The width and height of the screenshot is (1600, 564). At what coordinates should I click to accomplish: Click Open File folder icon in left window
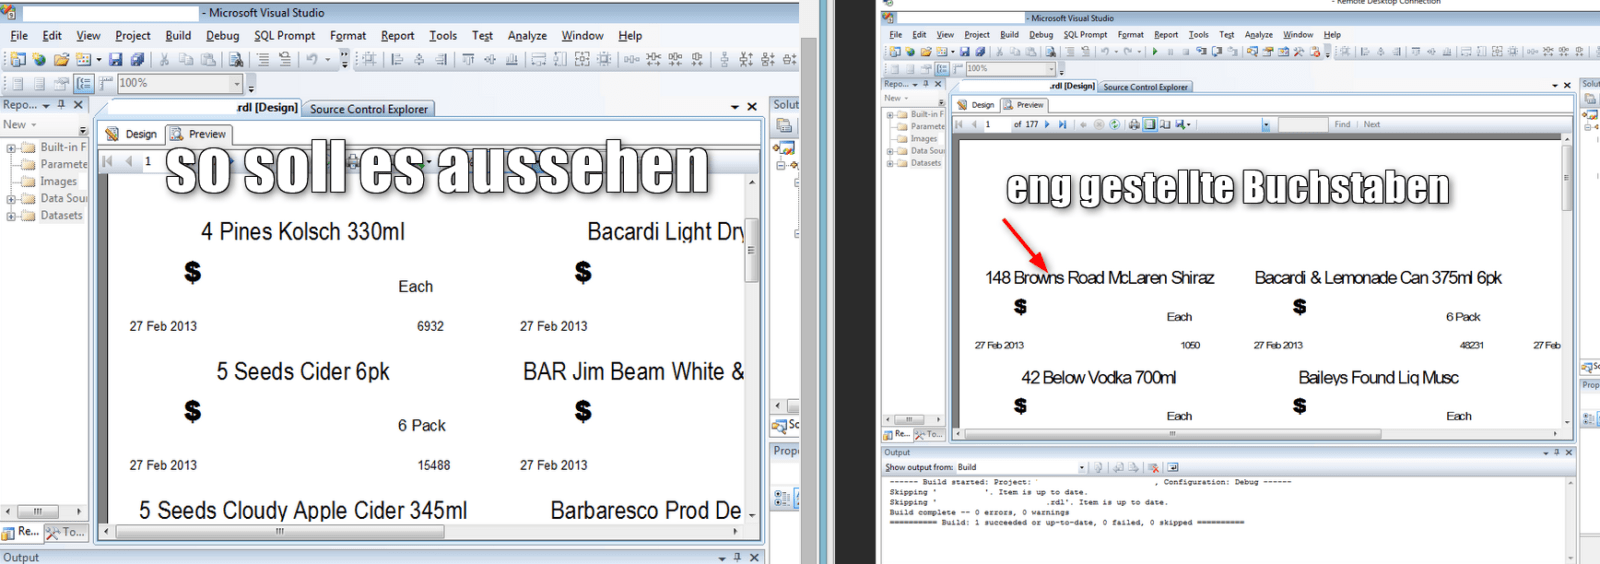point(61,59)
